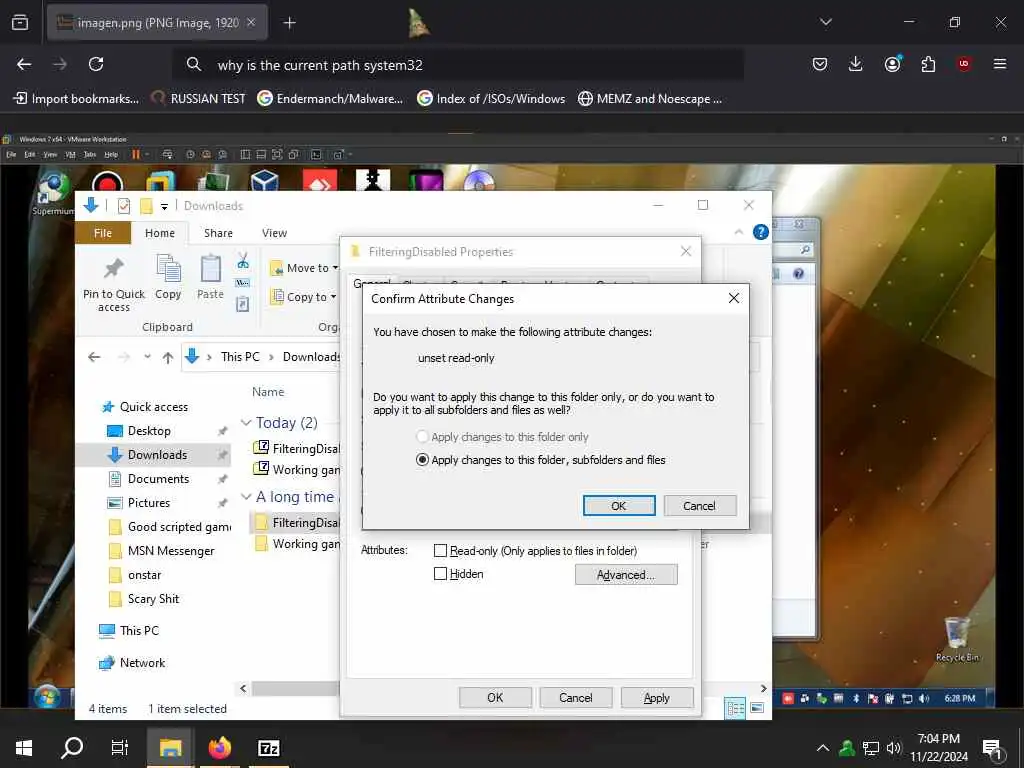The image size is (1024, 768).
Task: Click Apply in FilteringDisabled Properties
Action: pos(656,697)
